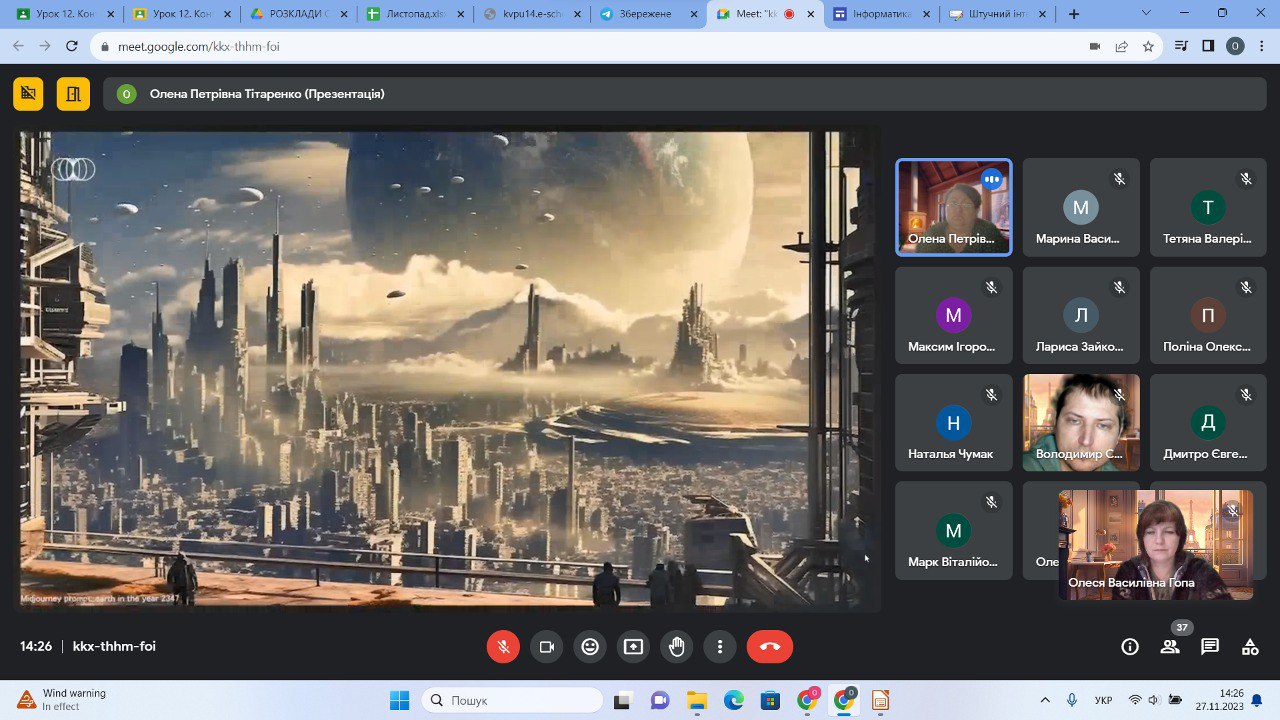Screen dimensions: 1280x720
Task: Open the Activities icon
Action: [1250, 647]
